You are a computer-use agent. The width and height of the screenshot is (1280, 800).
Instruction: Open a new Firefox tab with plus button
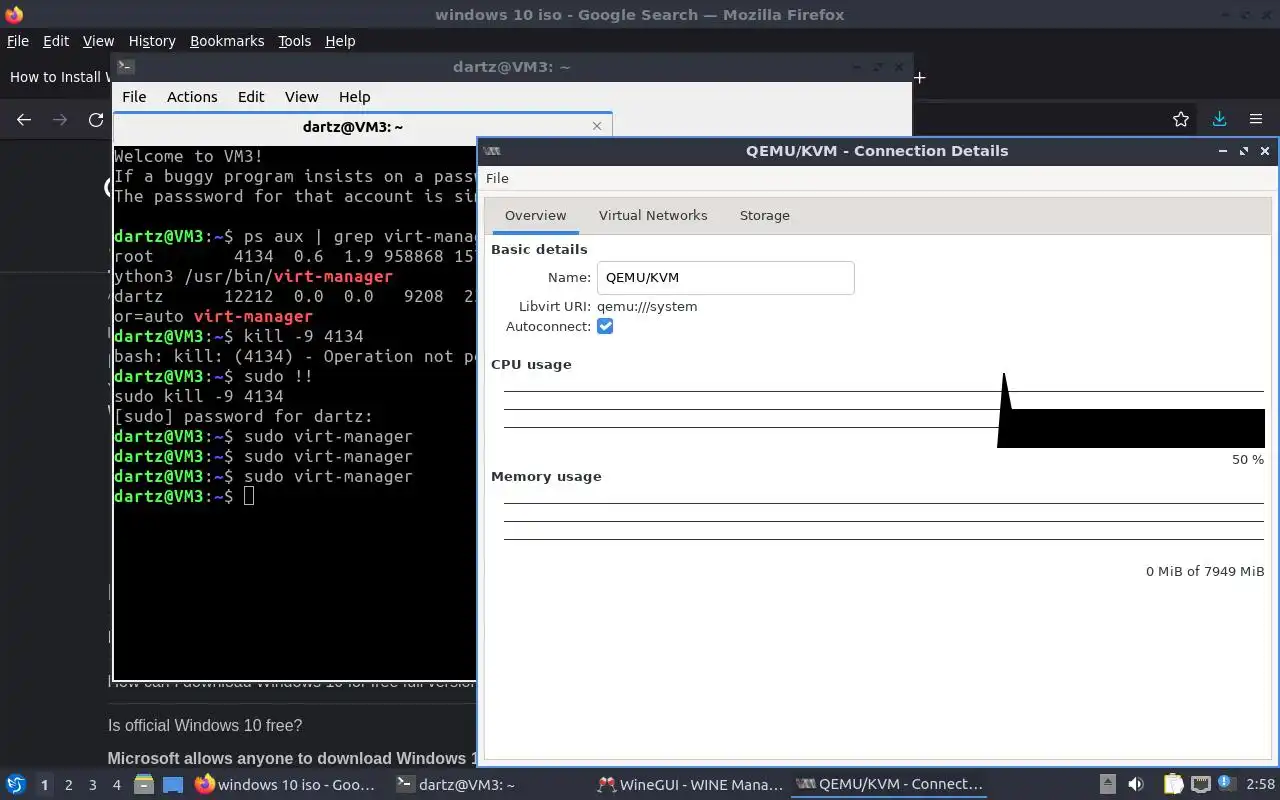pos(920,77)
